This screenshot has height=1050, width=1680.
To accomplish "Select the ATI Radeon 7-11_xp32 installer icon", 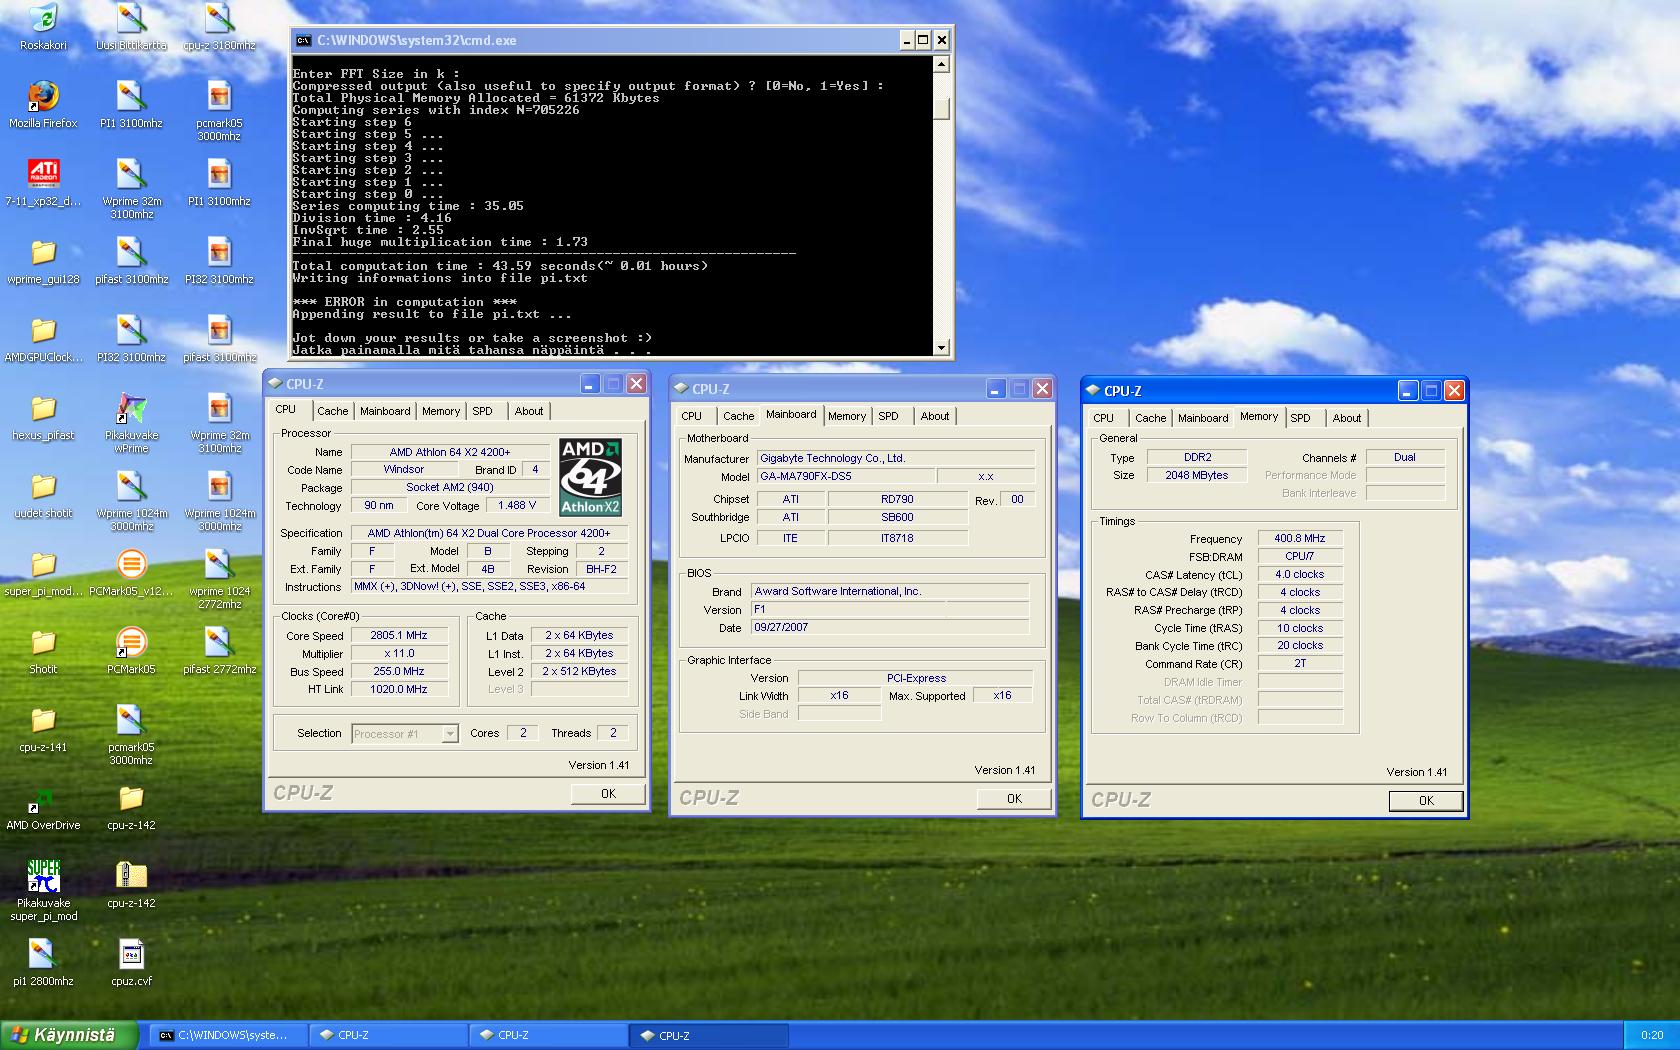I will (x=43, y=174).
